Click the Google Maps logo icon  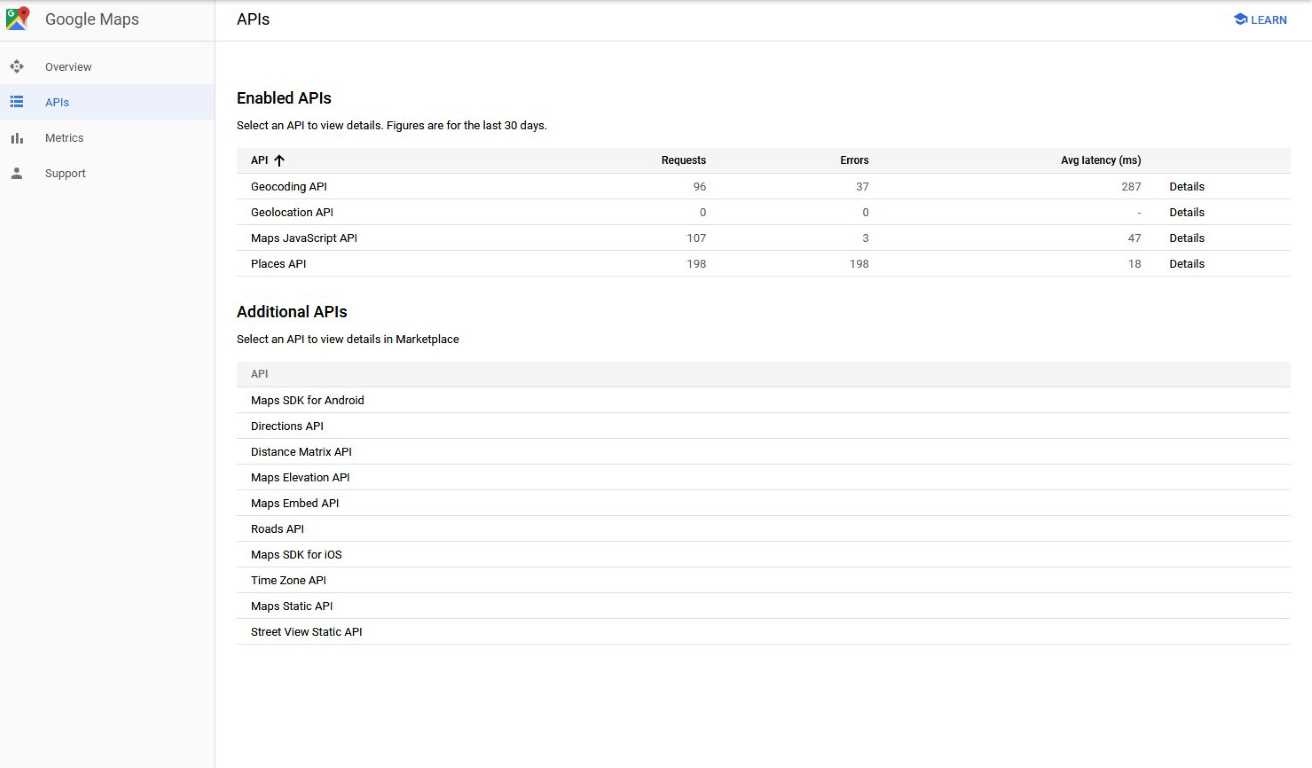(x=17, y=19)
